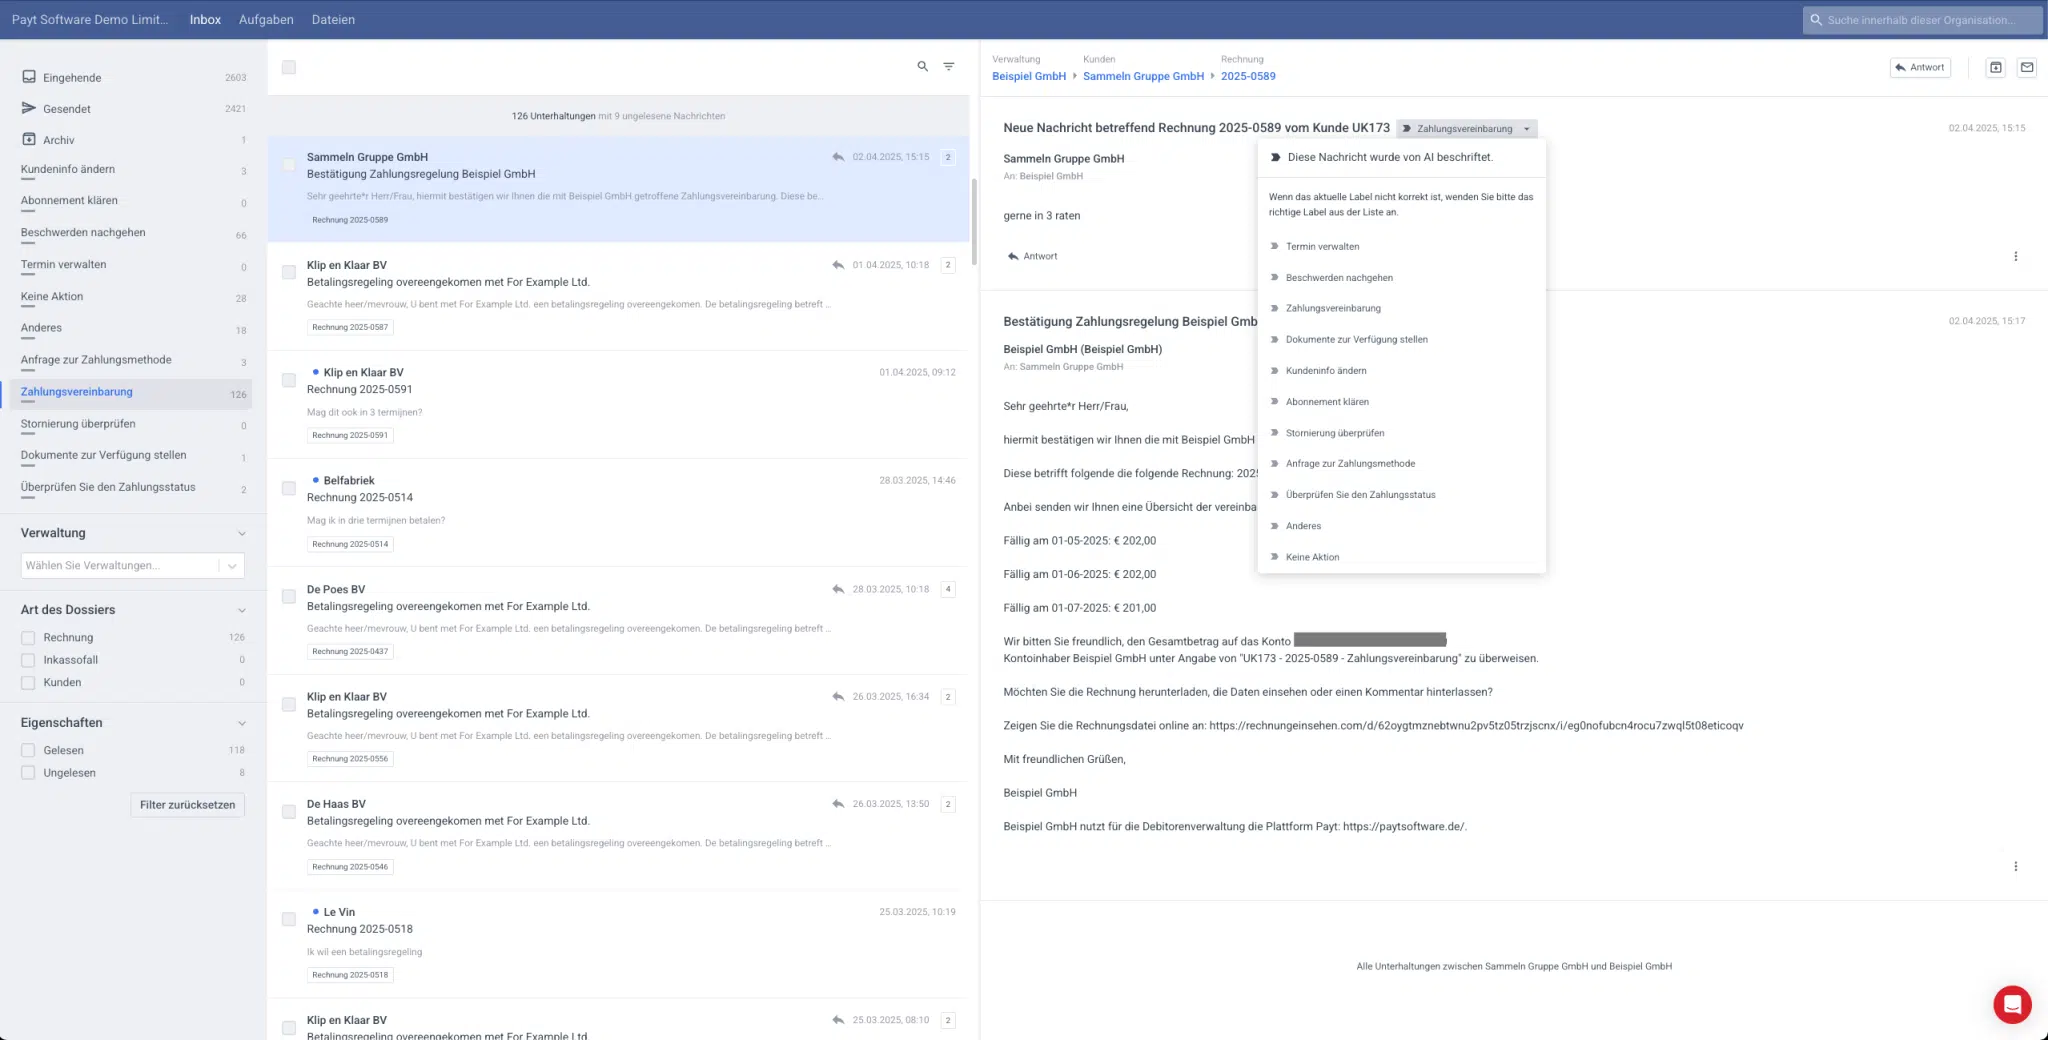Collapse the Verwaltung filter section
Screen dimensions: 2048x1040
tap(241, 533)
